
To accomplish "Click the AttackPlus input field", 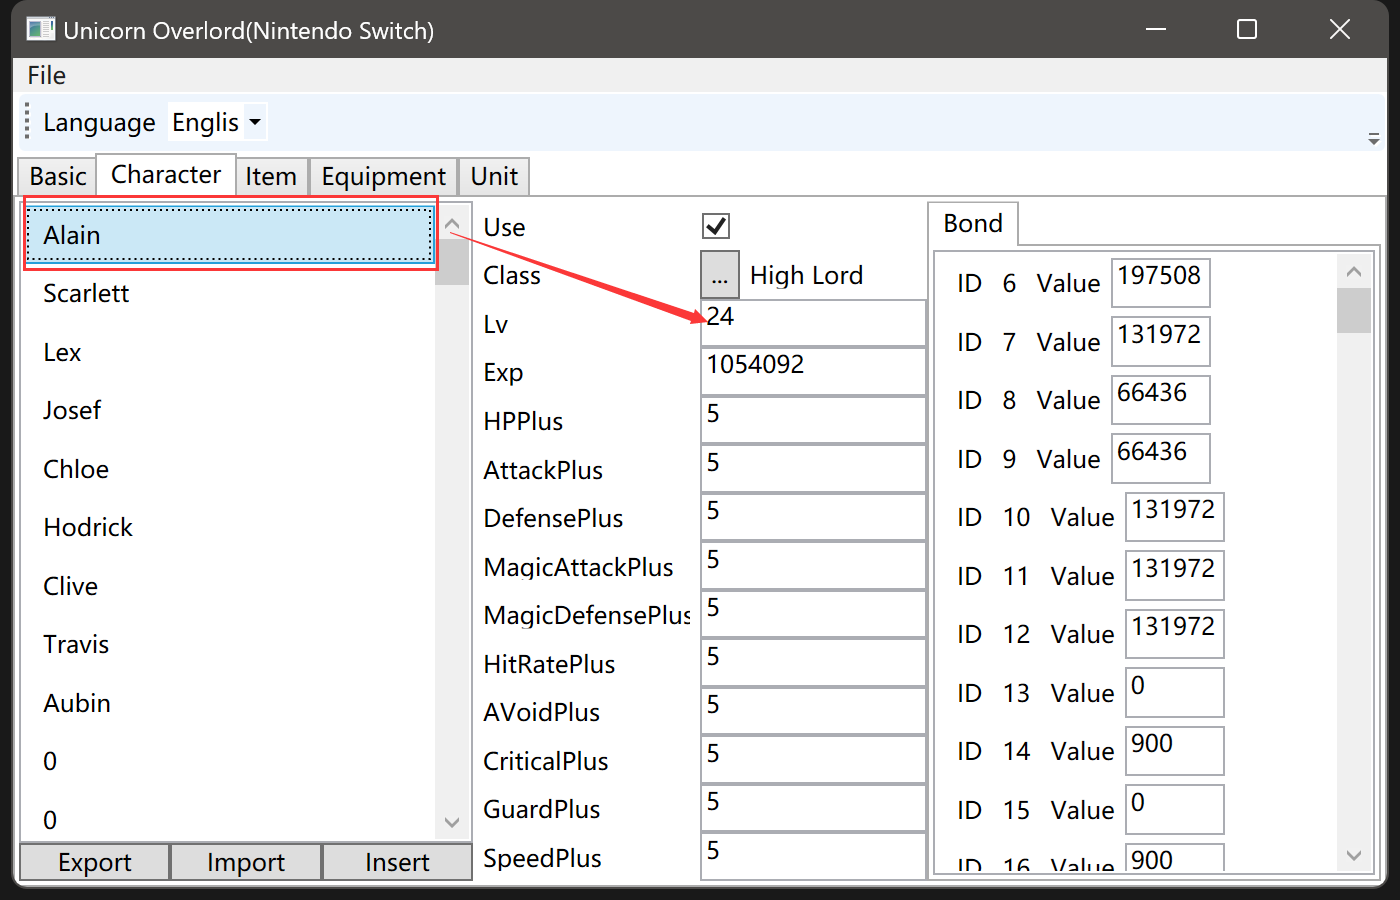I will 814,468.
